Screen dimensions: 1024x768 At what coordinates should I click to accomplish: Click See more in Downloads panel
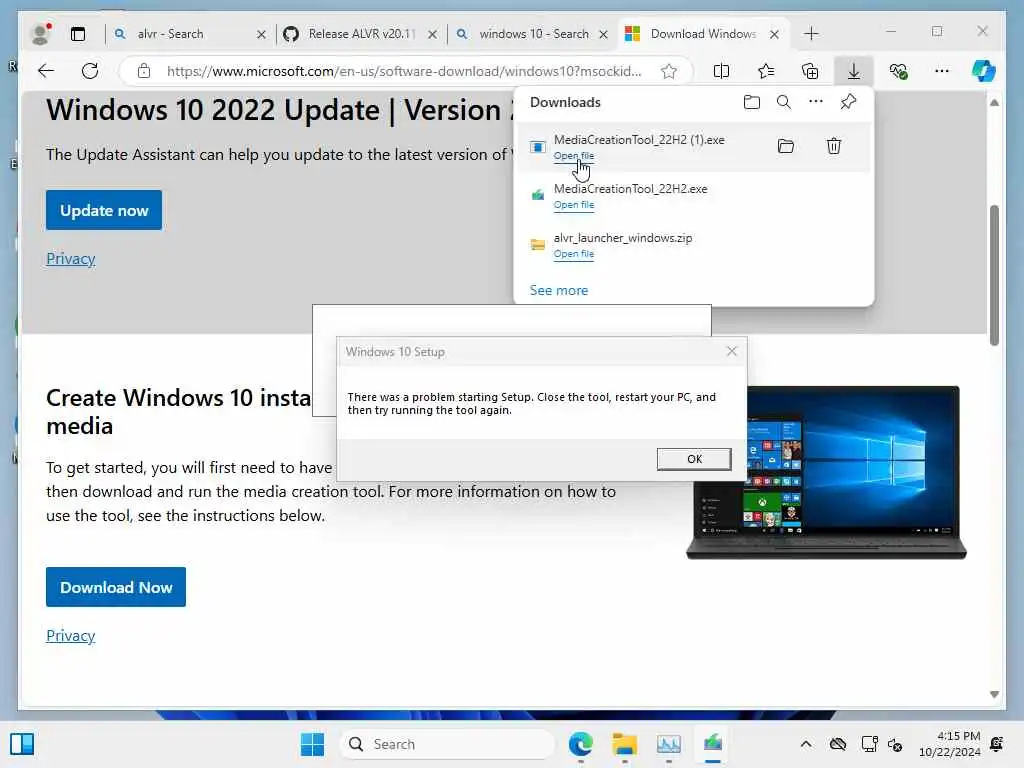tap(558, 290)
